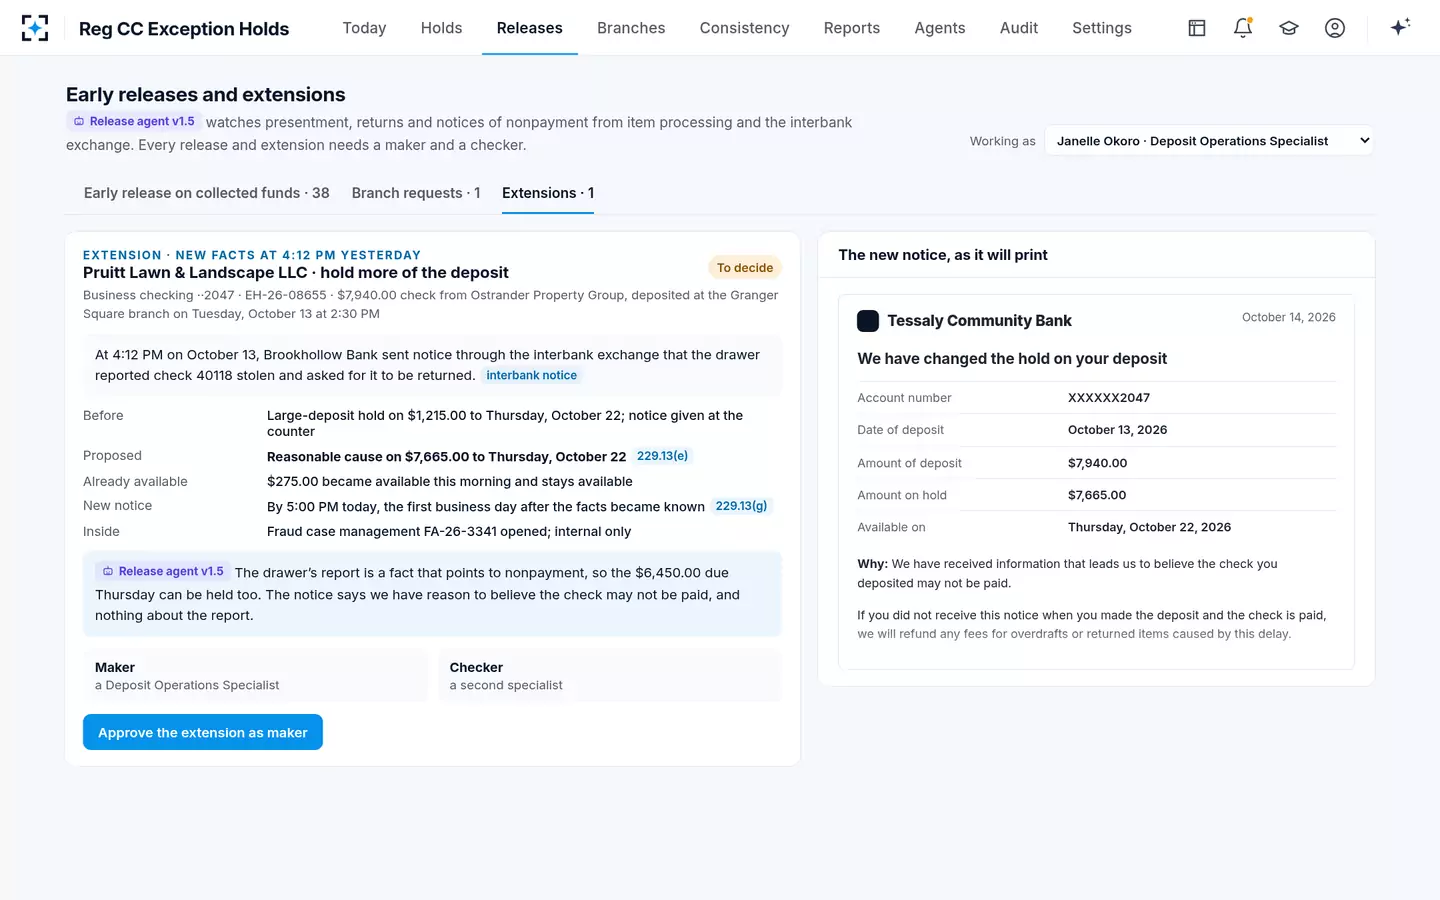1440x900 pixels.
Task: Click the Reg CC app logo icon
Action: pos(35,28)
